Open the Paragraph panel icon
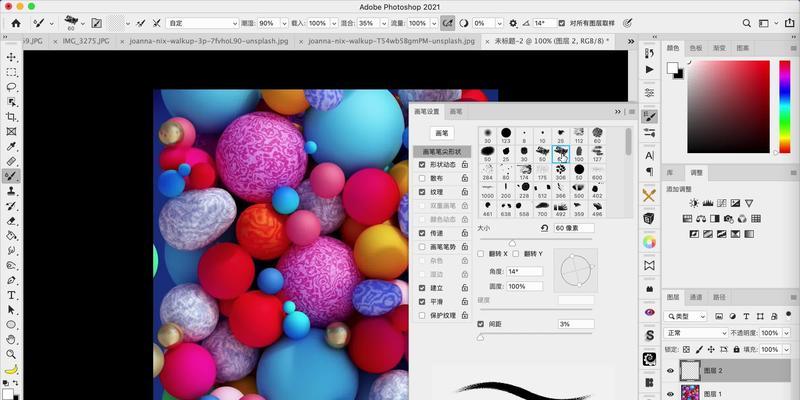This screenshot has height=400, width=800. 649,171
